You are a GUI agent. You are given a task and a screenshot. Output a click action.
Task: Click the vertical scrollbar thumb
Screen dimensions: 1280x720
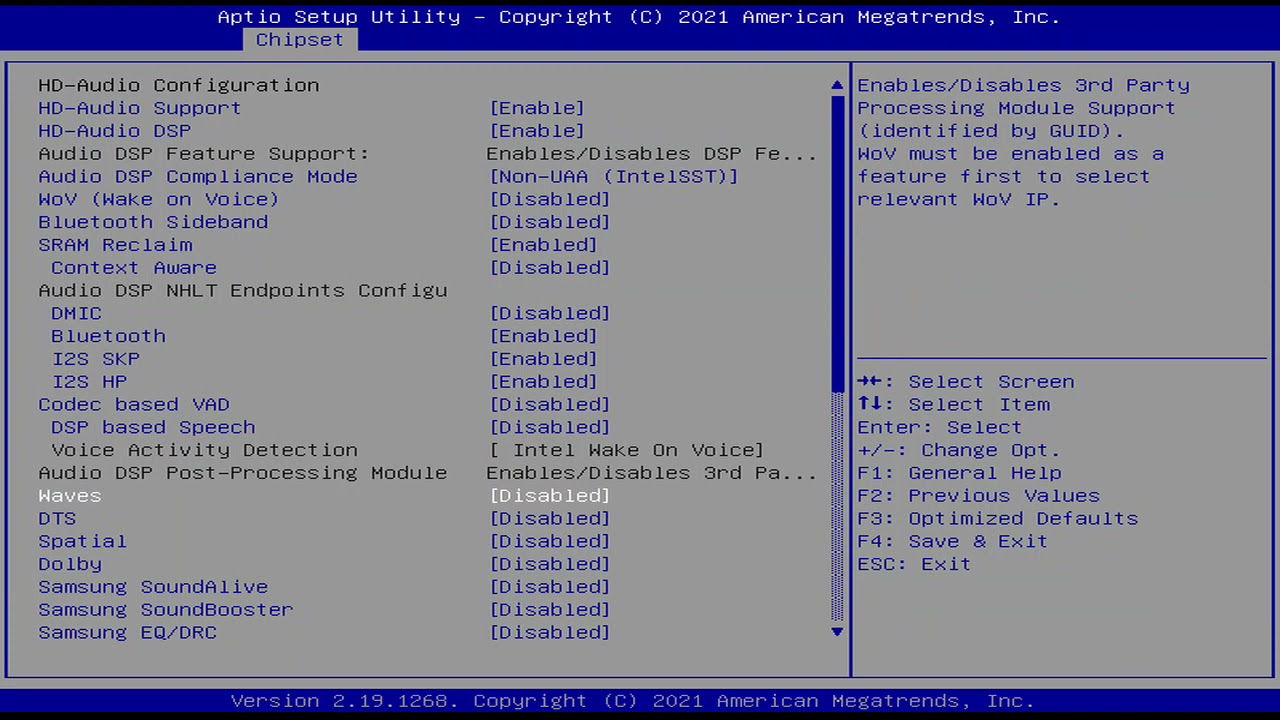pyautogui.click(x=837, y=243)
